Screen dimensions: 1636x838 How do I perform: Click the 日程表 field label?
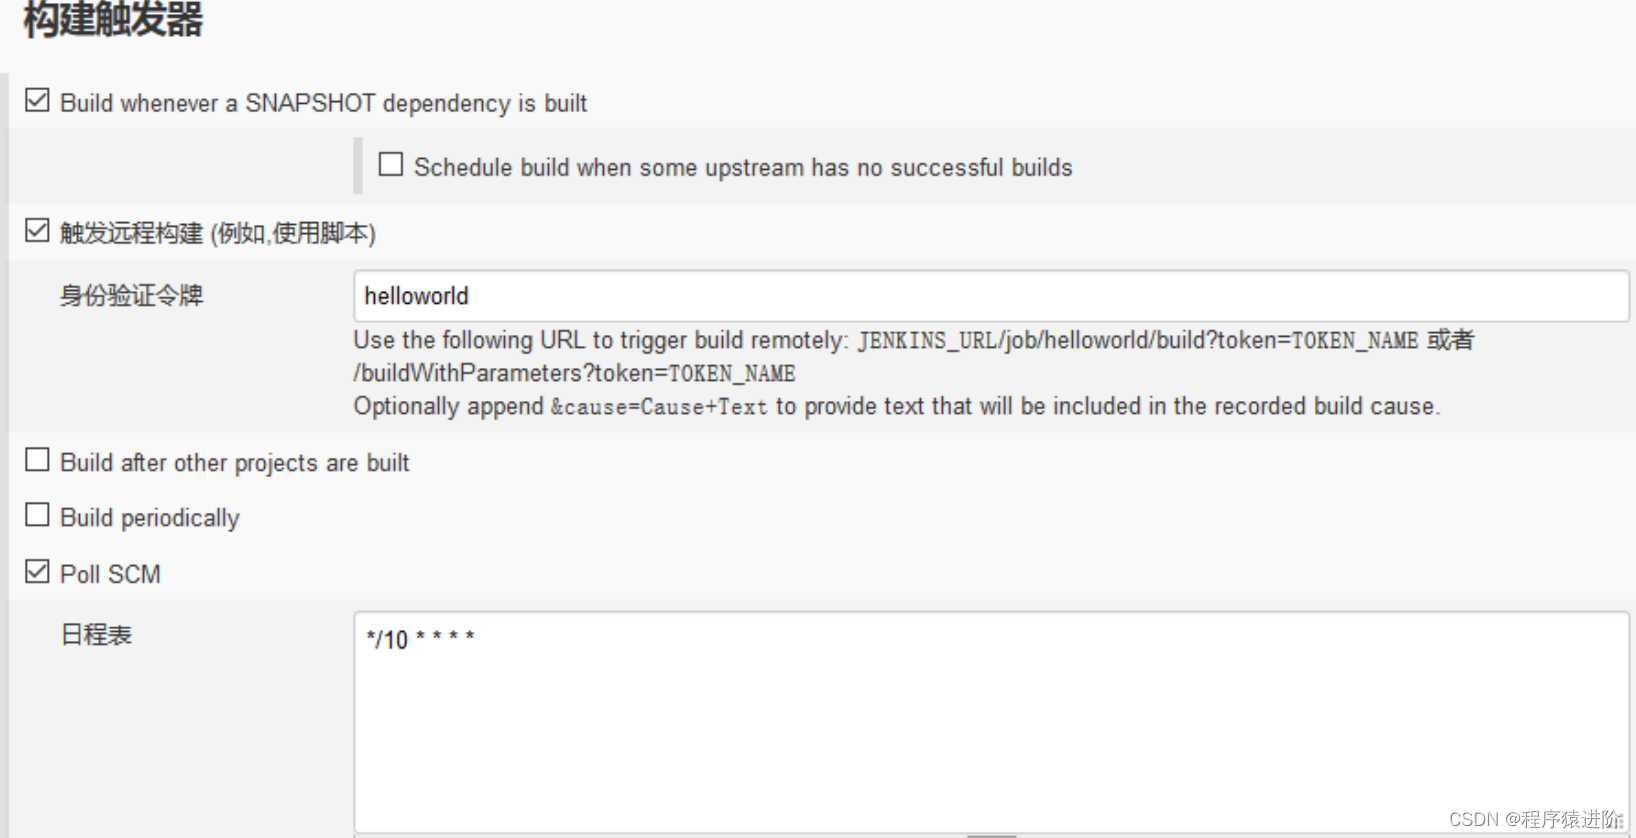click(x=96, y=634)
